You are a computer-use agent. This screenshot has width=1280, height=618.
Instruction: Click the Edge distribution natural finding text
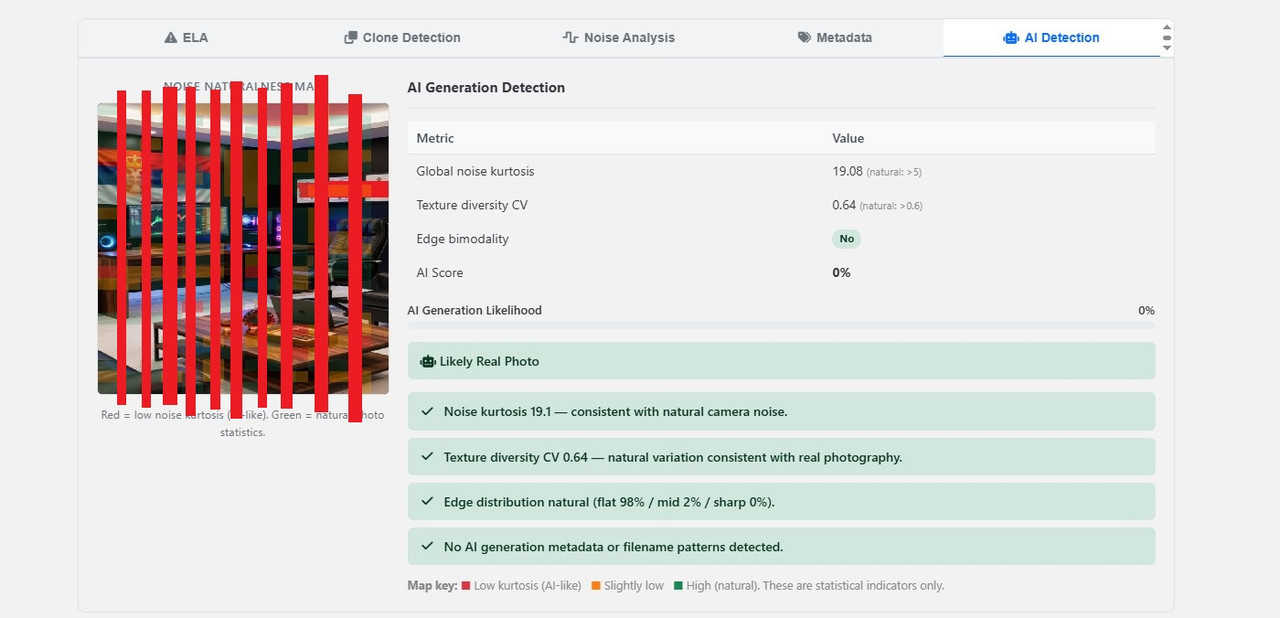(x=609, y=502)
